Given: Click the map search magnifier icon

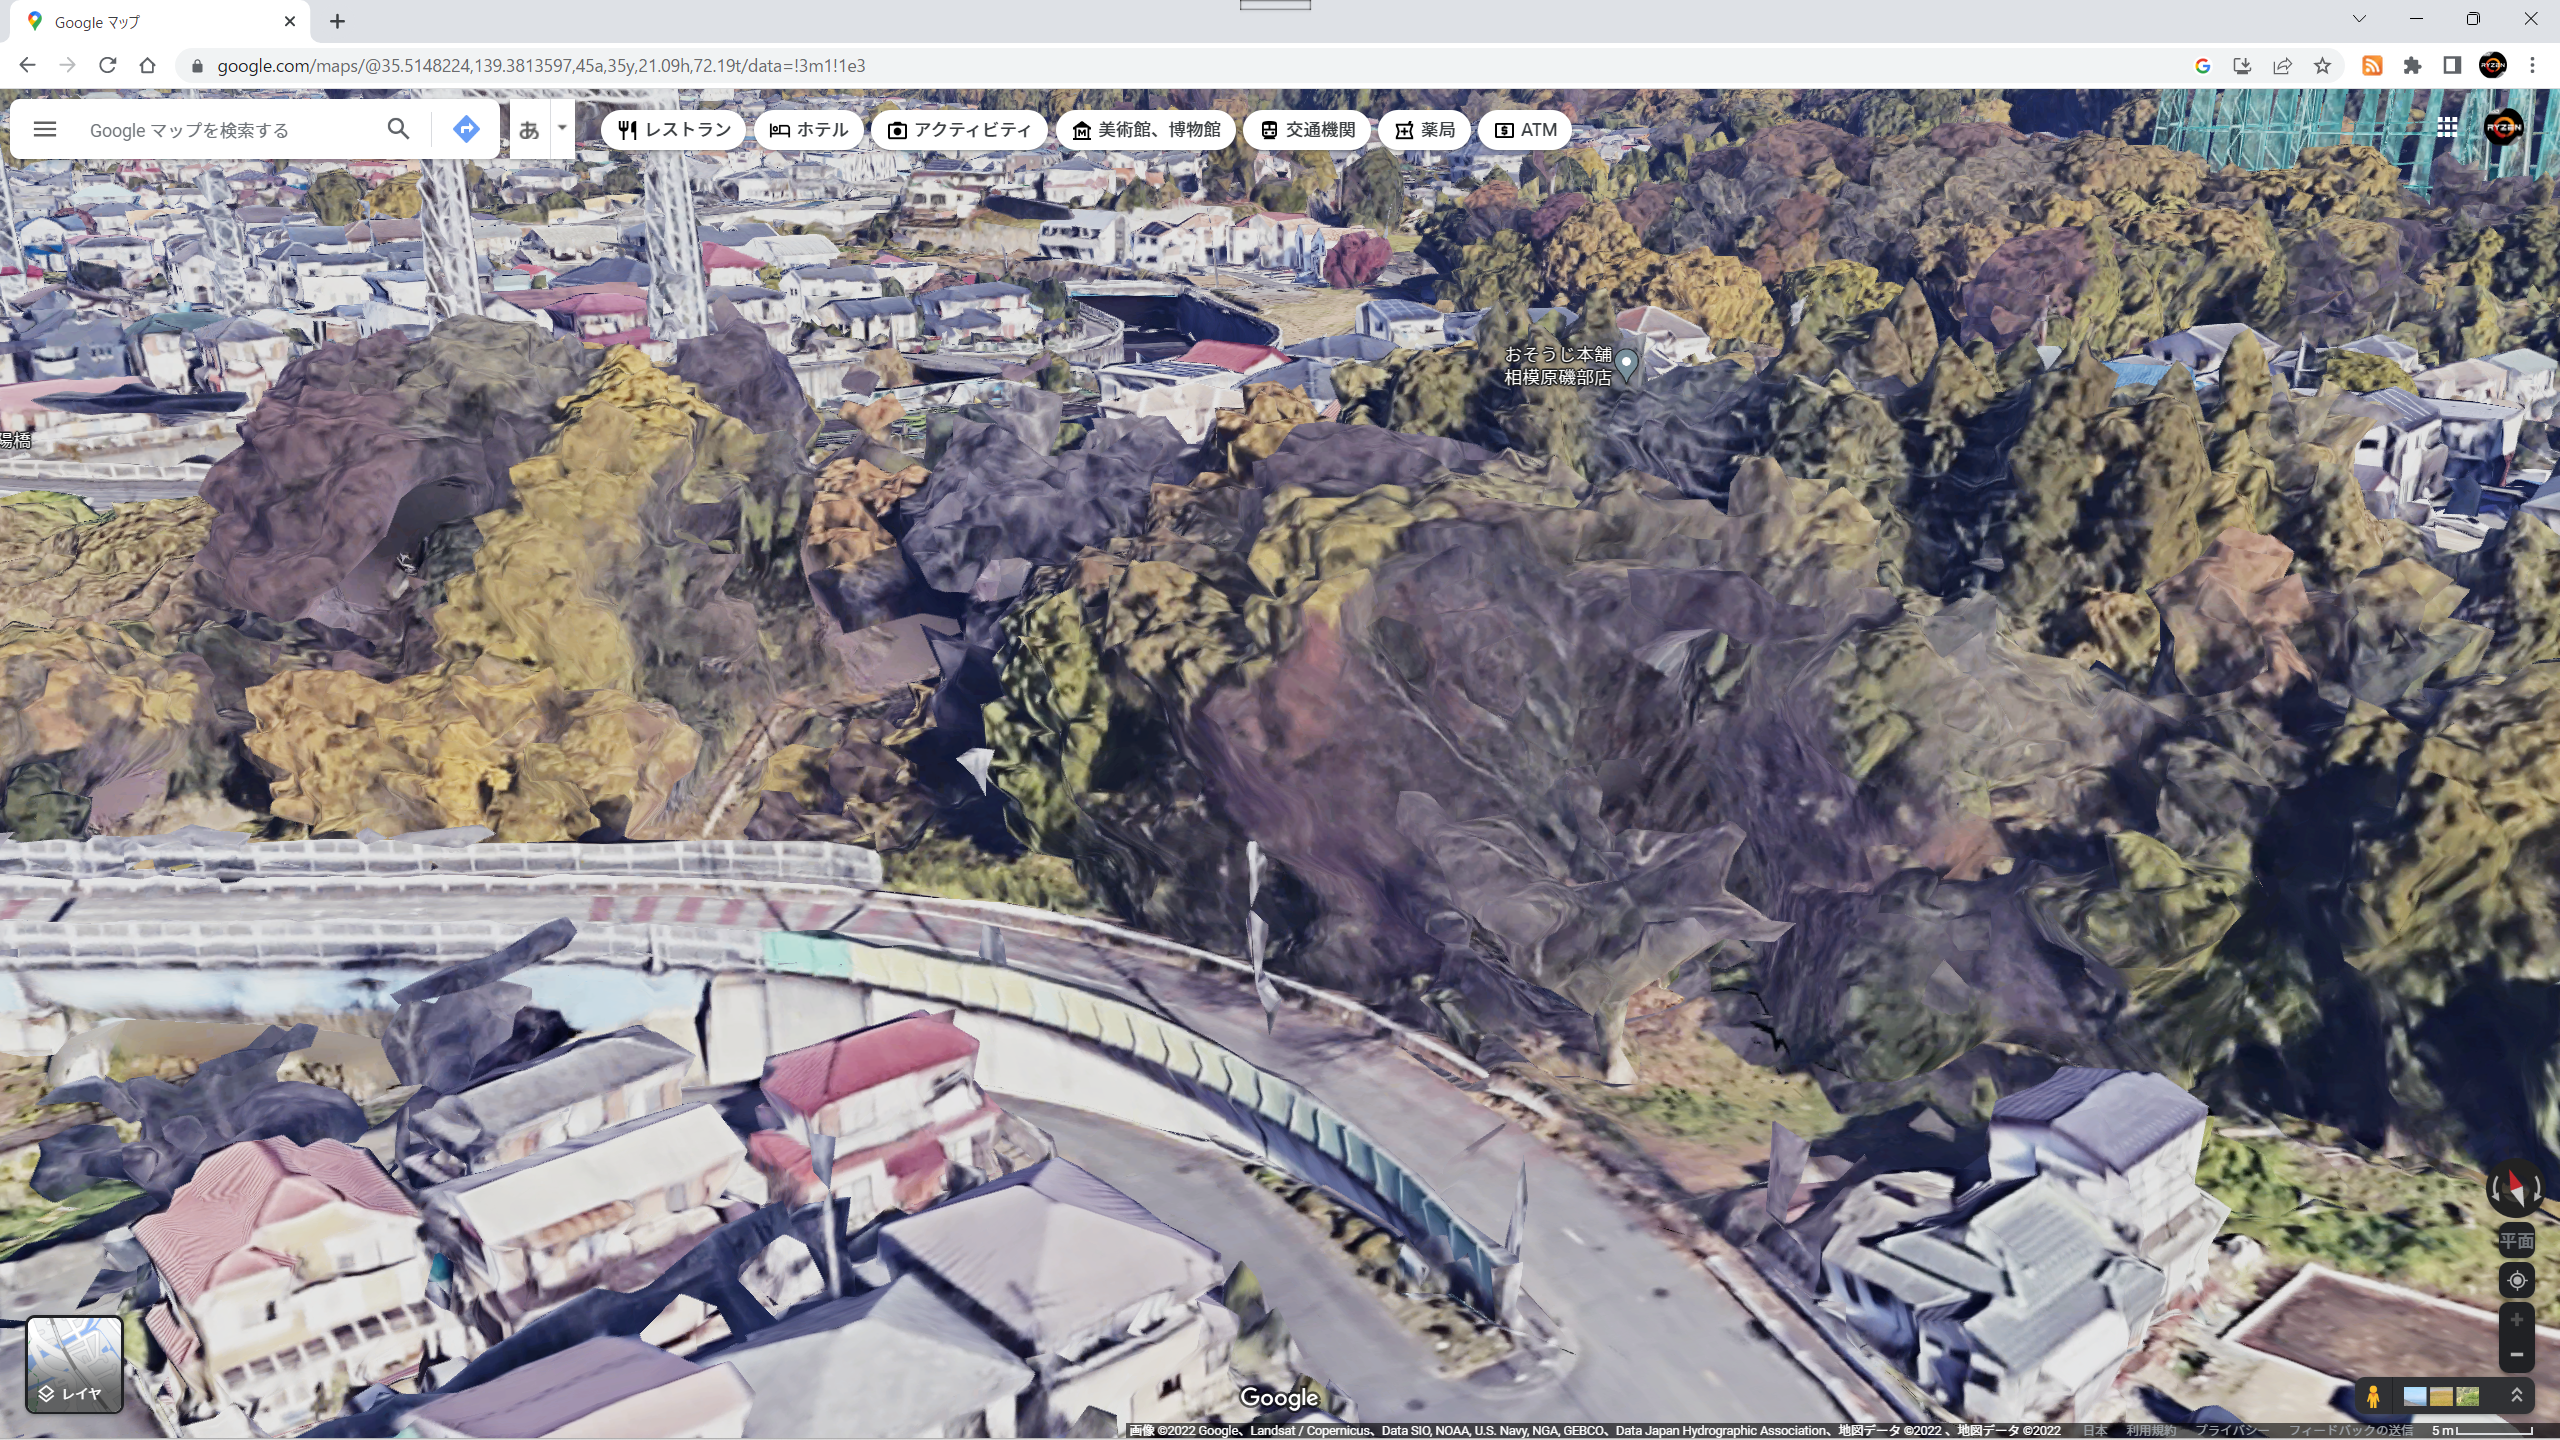Looking at the screenshot, I should click(x=398, y=129).
